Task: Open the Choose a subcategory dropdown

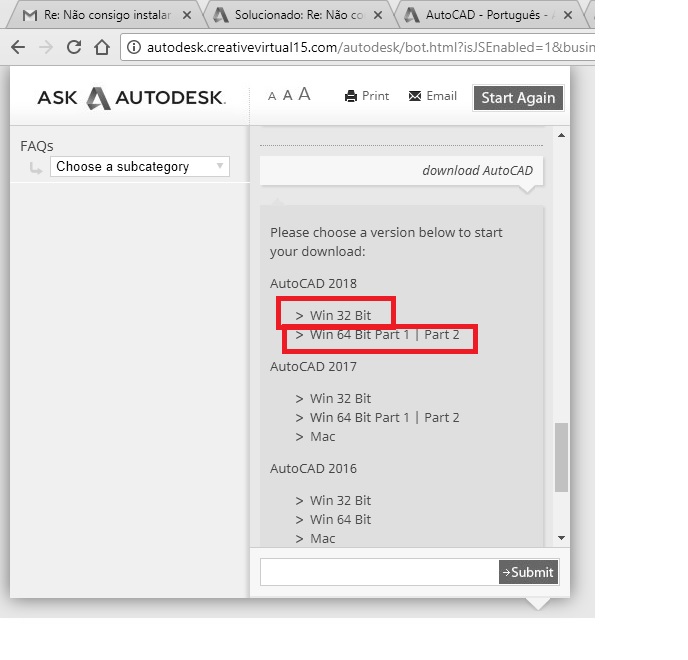Action: click(140, 167)
